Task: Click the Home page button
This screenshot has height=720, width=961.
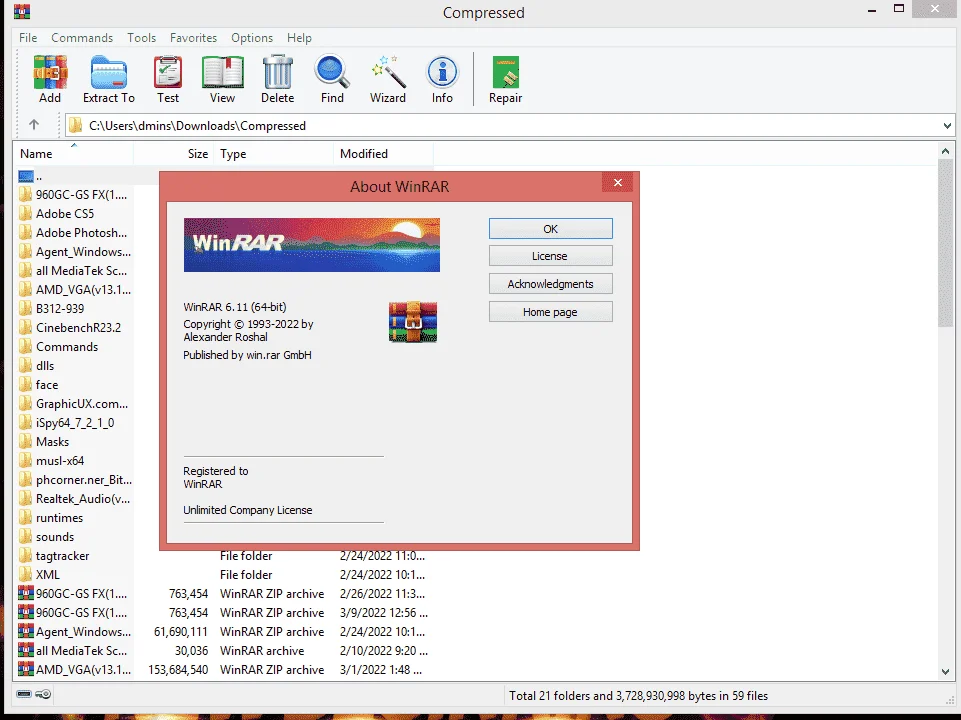Action: [x=550, y=312]
